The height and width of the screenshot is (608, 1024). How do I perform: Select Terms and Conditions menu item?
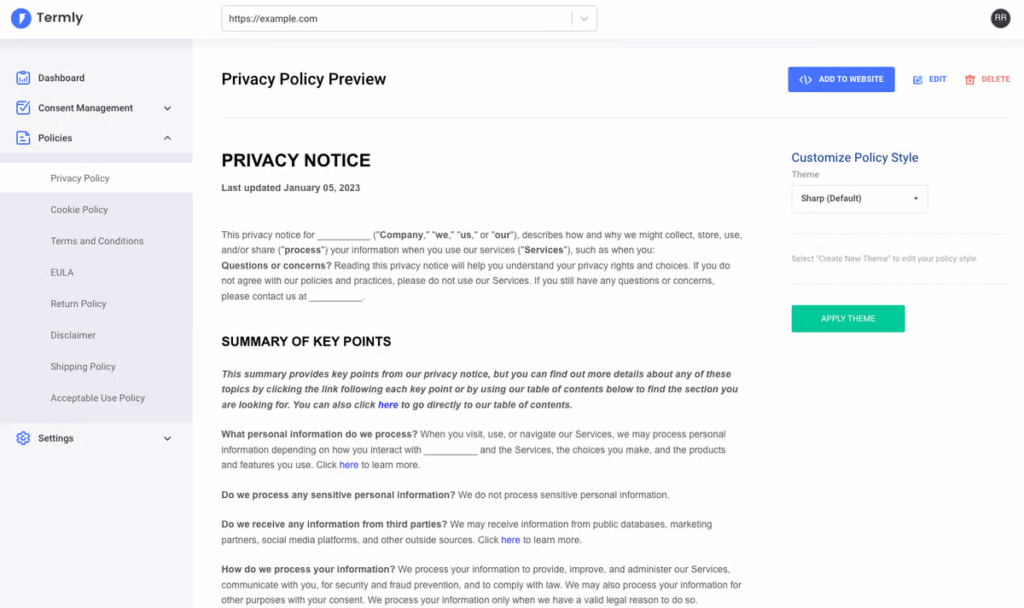(97, 241)
